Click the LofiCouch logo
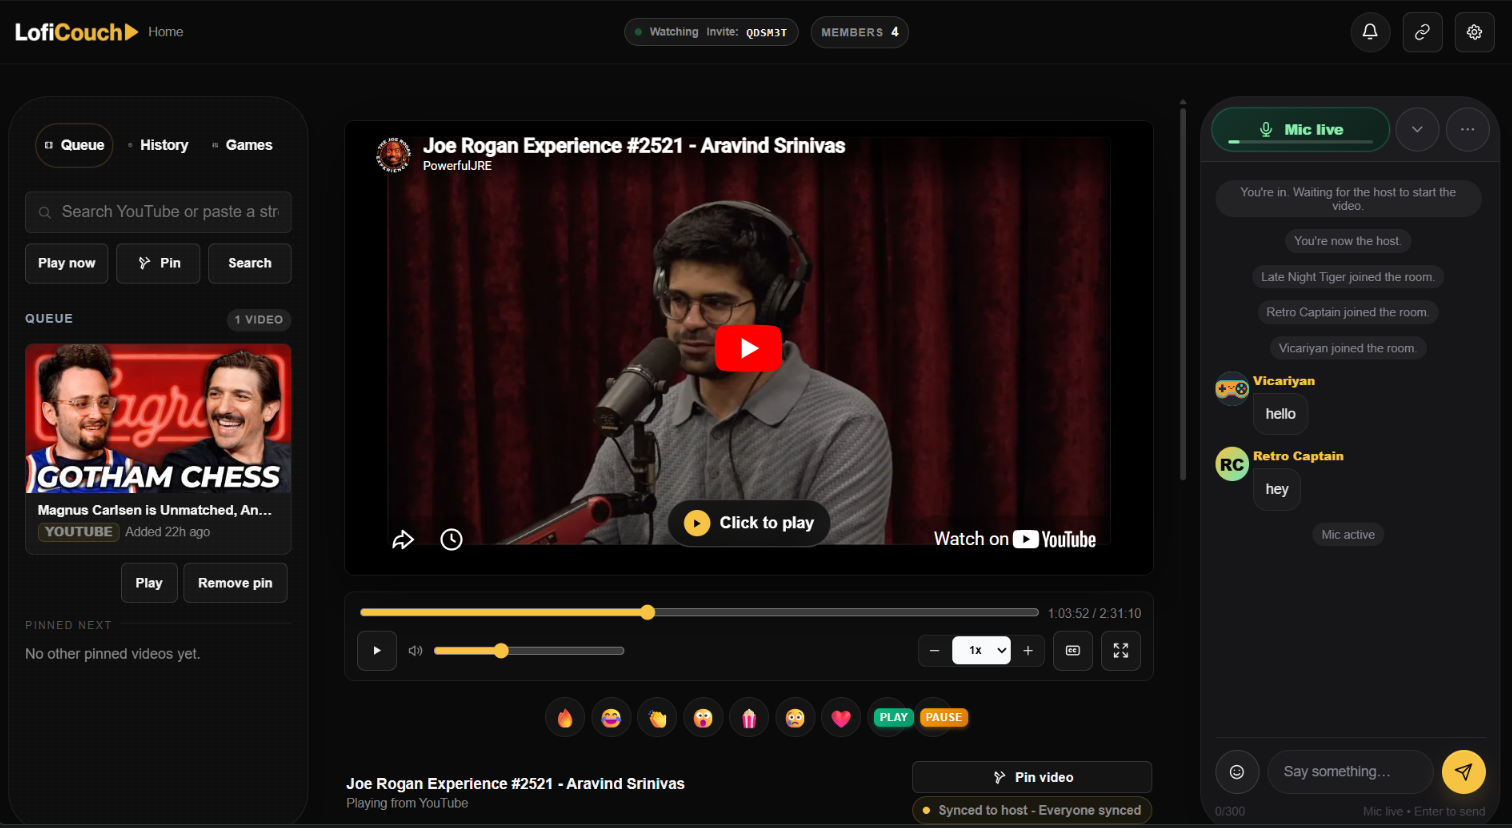The height and width of the screenshot is (828, 1512). pos(76,32)
